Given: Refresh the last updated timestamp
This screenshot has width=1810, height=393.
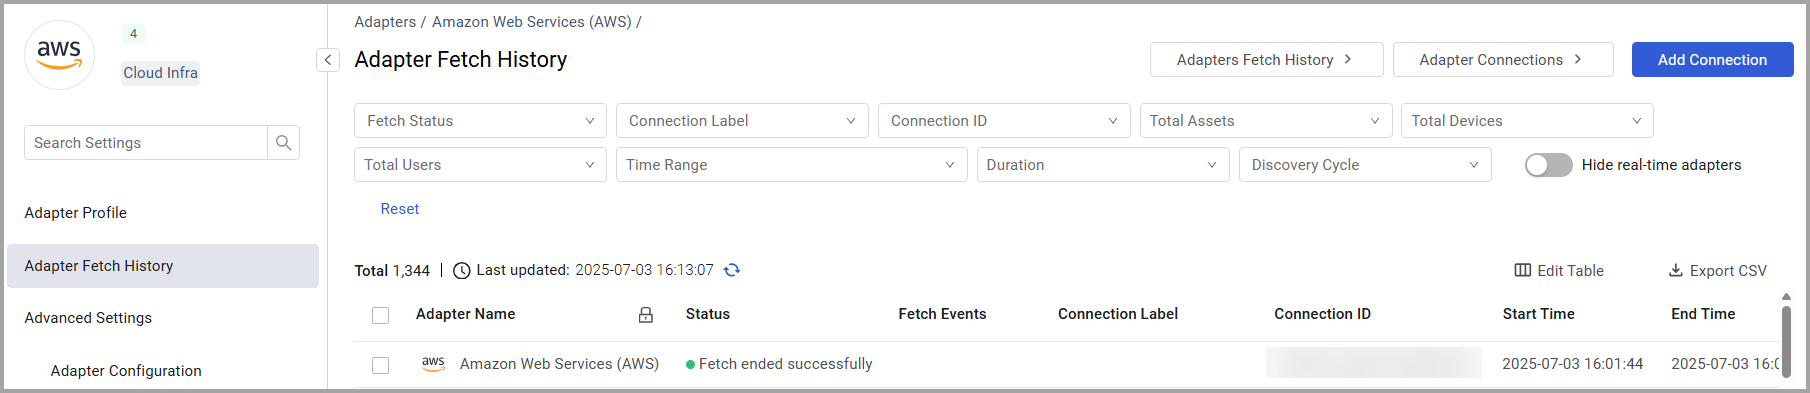Looking at the screenshot, I should pos(732,270).
